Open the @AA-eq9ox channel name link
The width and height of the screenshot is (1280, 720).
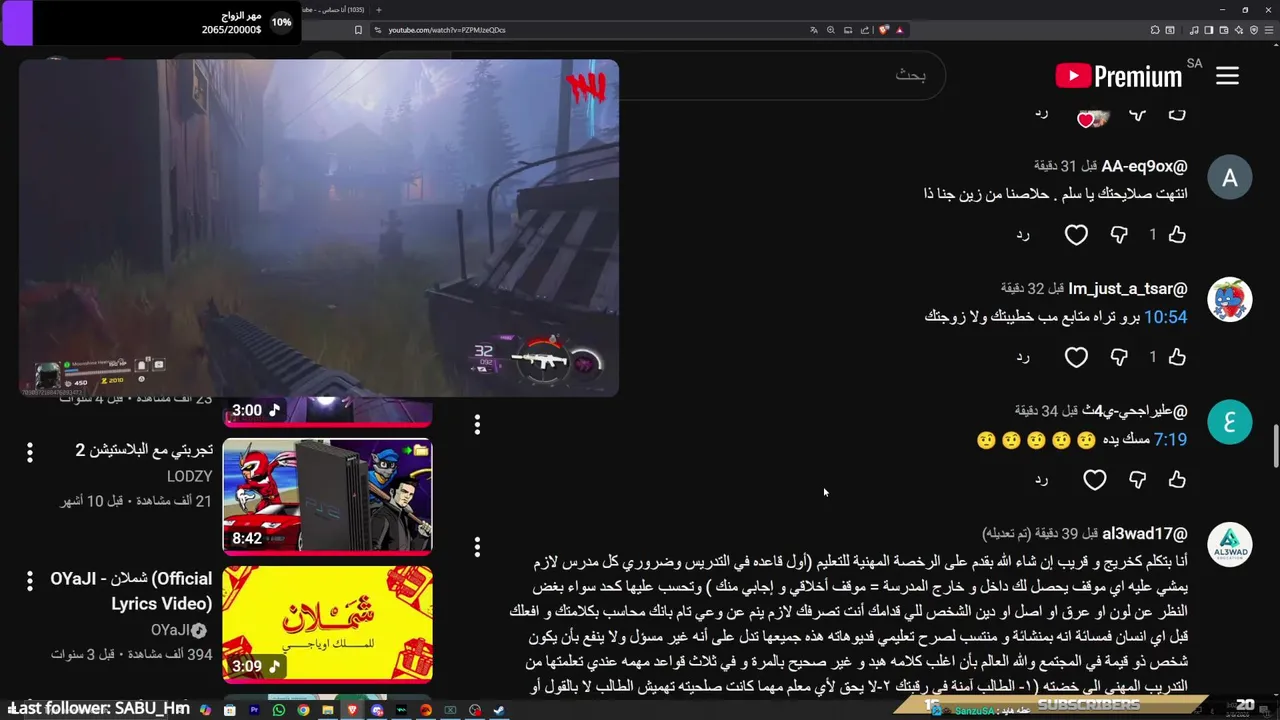[1144, 166]
